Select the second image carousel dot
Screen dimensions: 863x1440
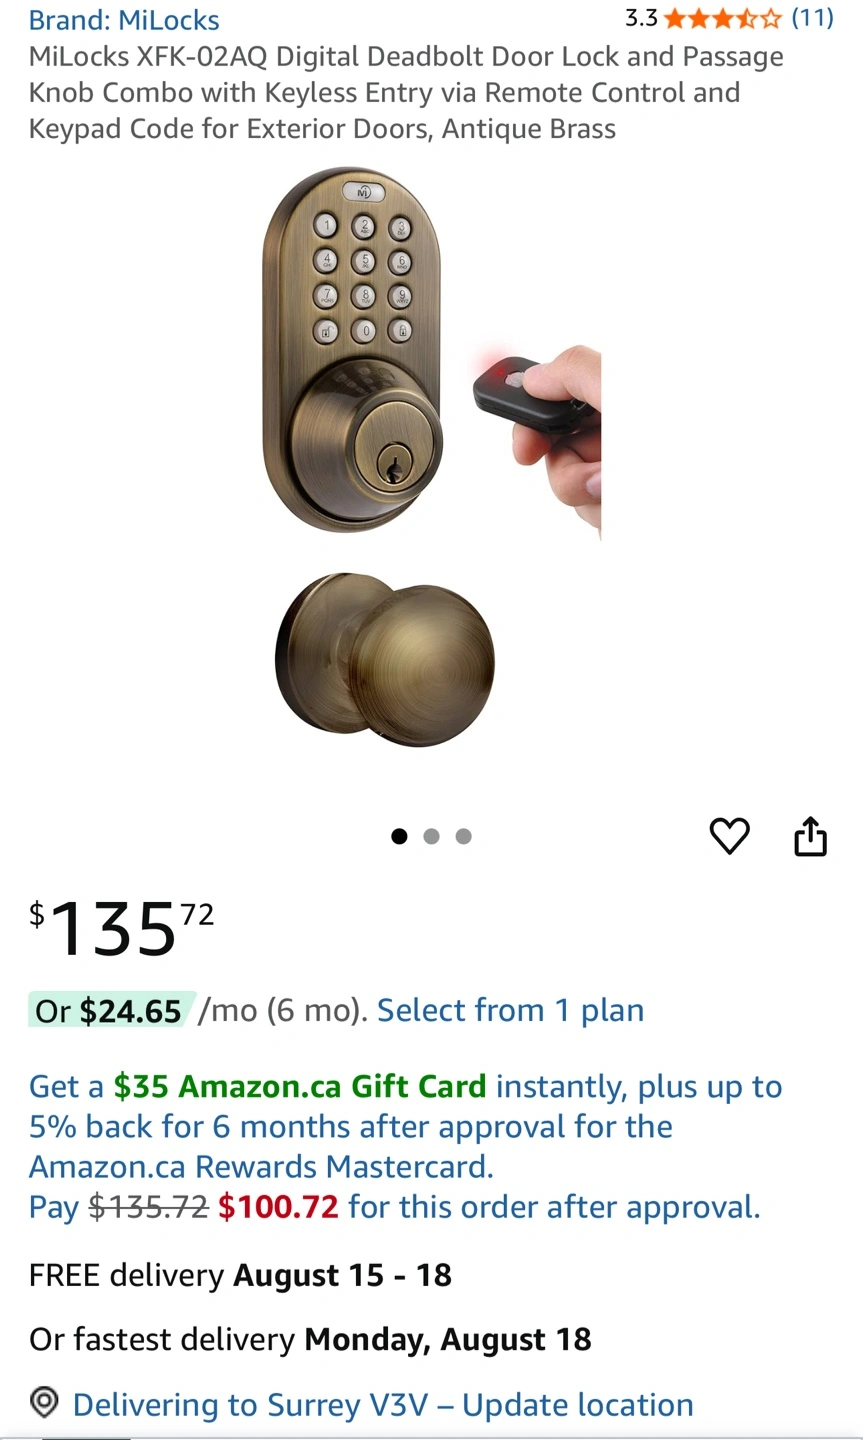(431, 836)
